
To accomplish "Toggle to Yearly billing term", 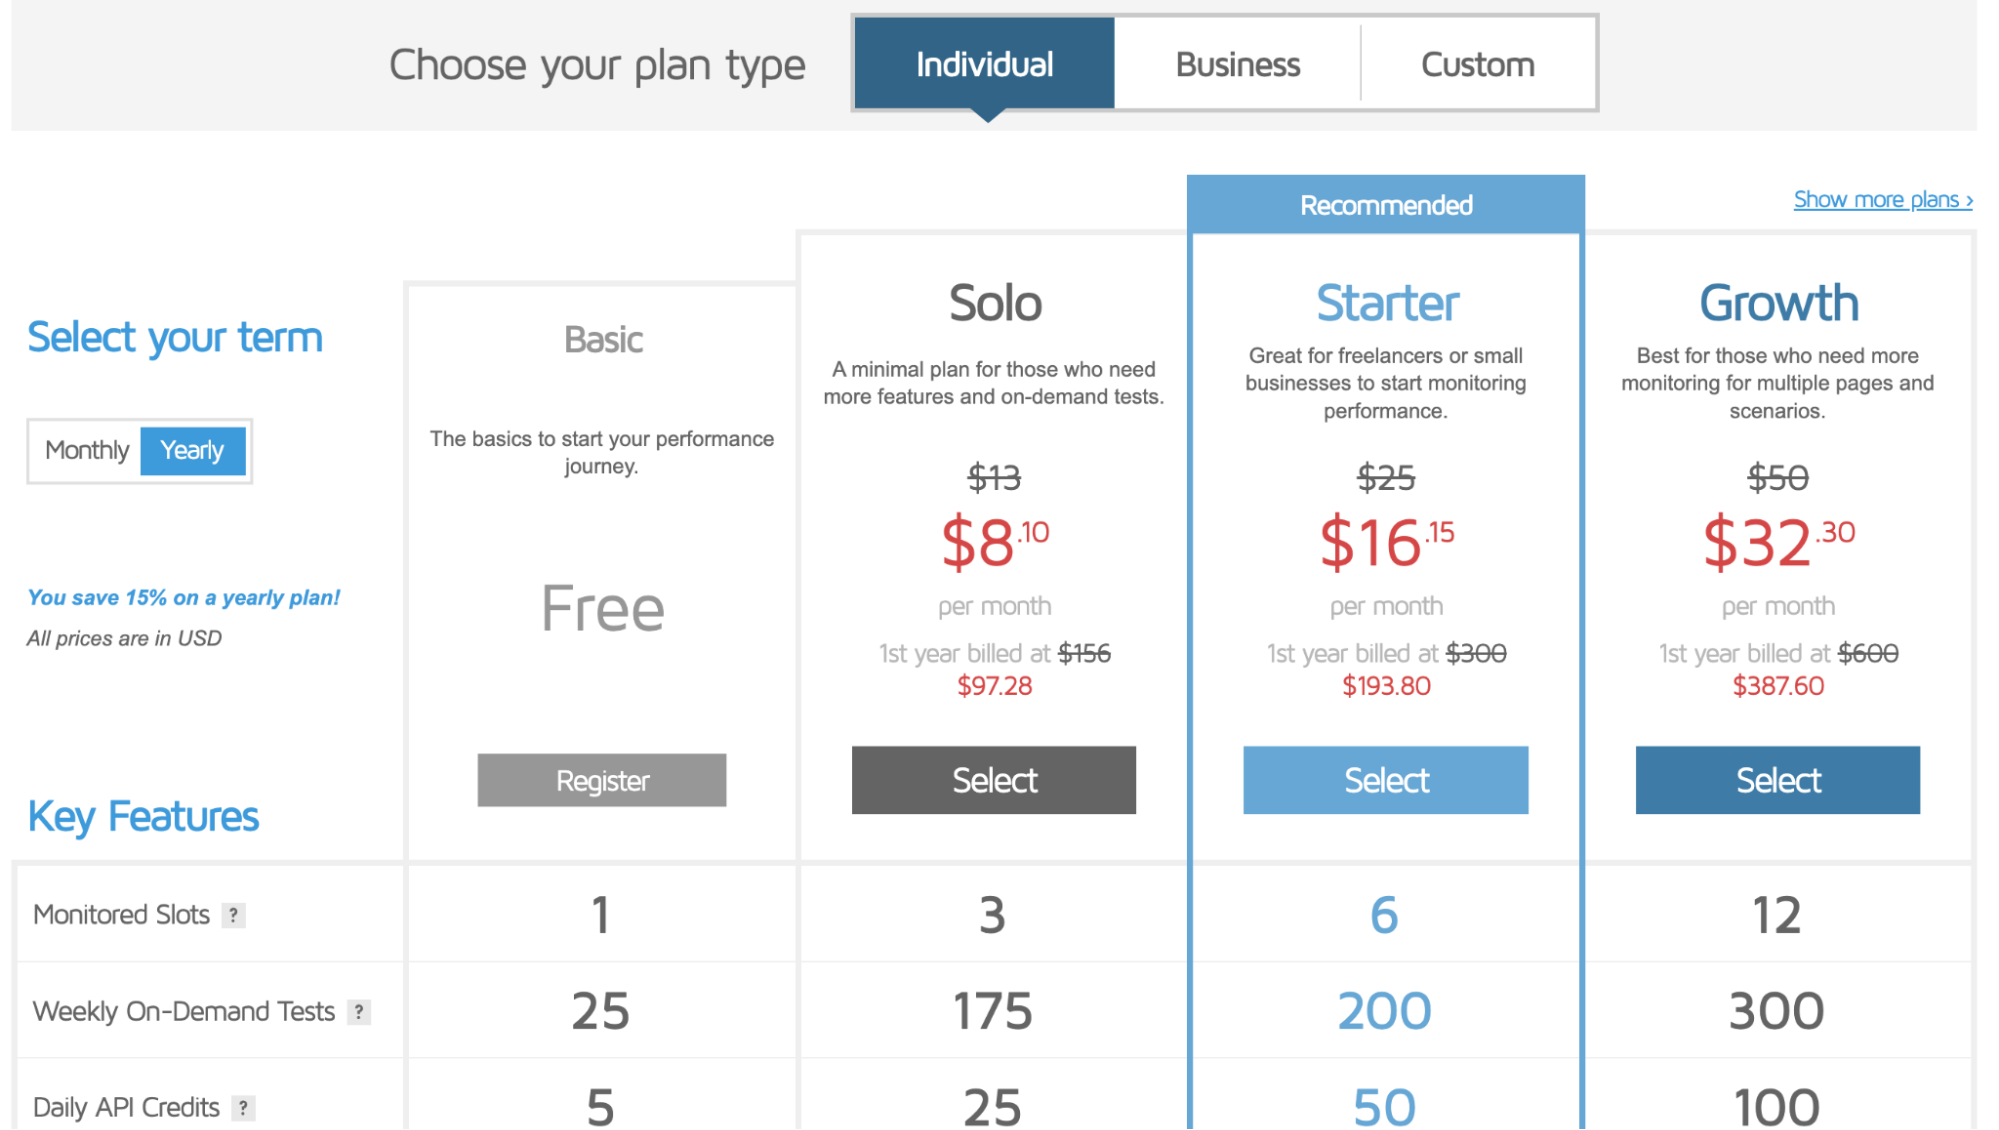I will click(192, 449).
